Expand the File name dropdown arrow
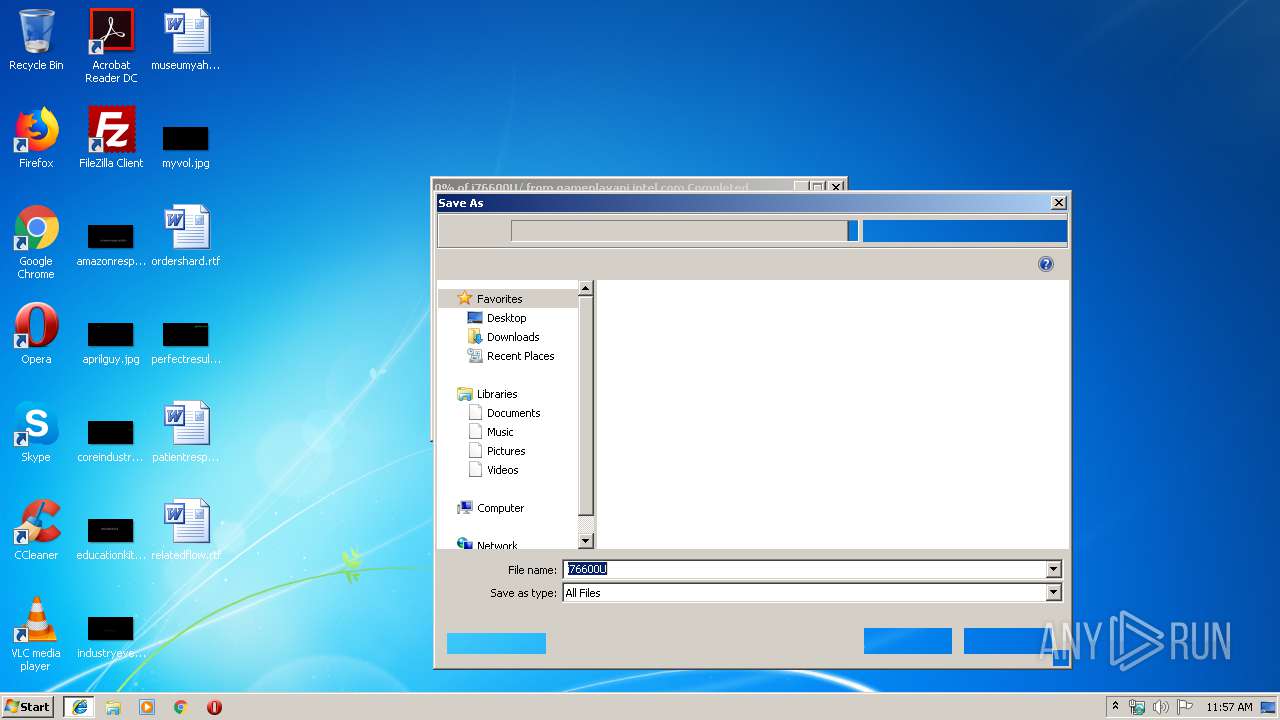This screenshot has height=720, width=1280. 1053,569
